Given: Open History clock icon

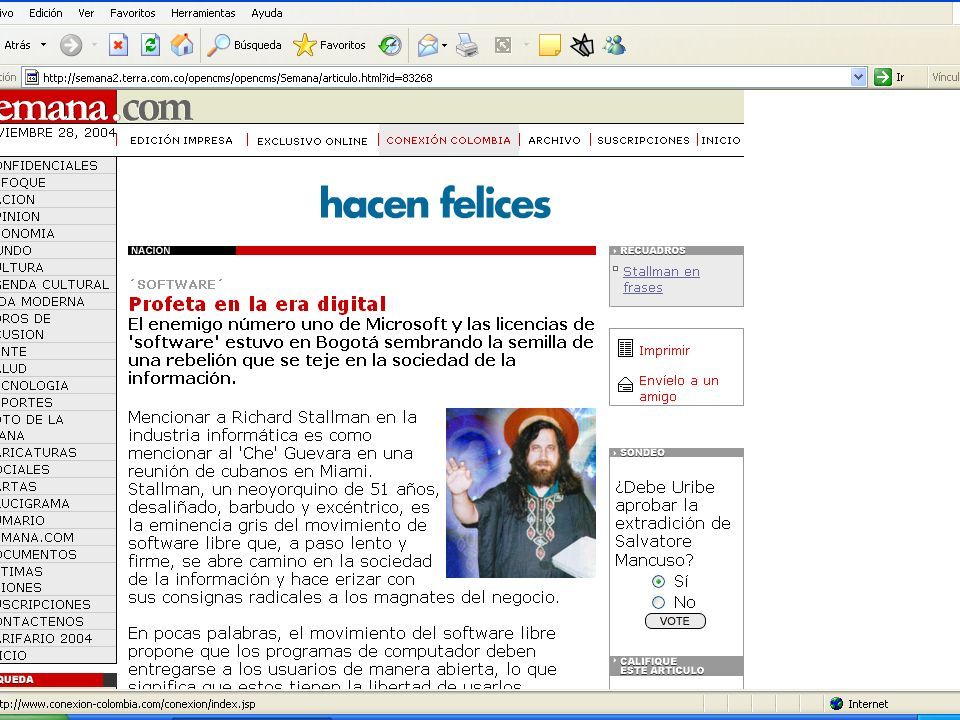Looking at the screenshot, I should tap(390, 45).
